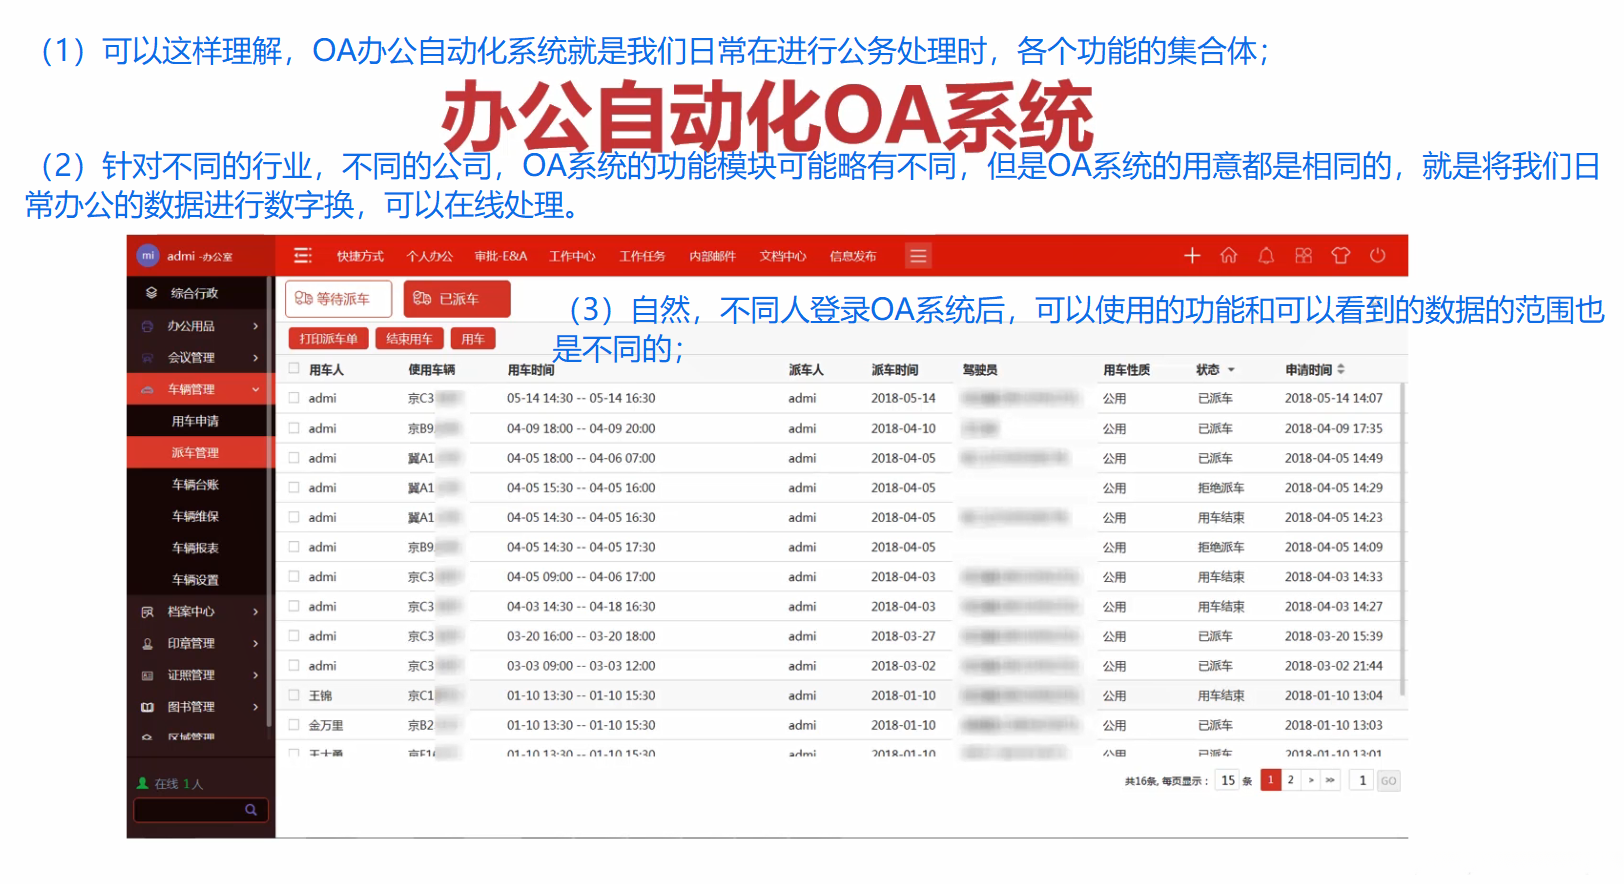Viewport: 1624px width, 884px height.
Task: Check the row applied 2018-04-09 17:35
Action: 294,428
